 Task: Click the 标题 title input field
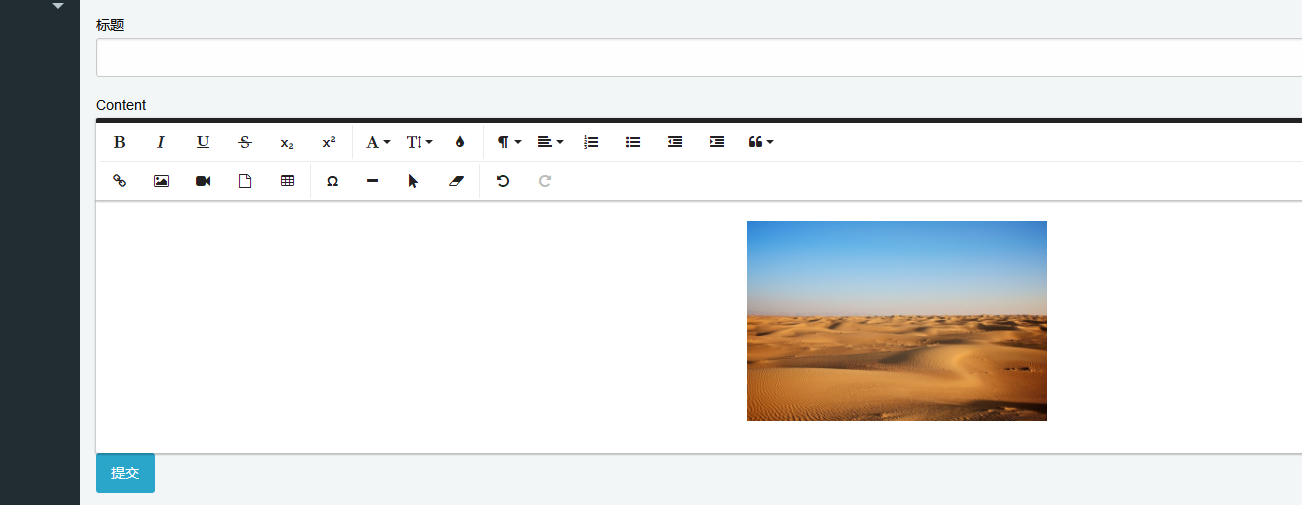point(698,58)
